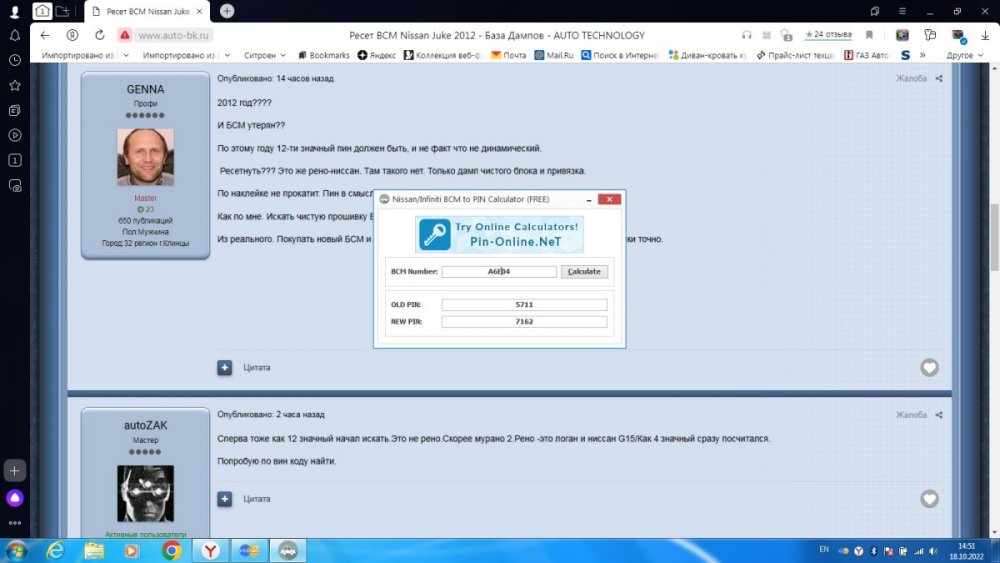
Task: Open history clock in sidebar
Action: point(15,60)
